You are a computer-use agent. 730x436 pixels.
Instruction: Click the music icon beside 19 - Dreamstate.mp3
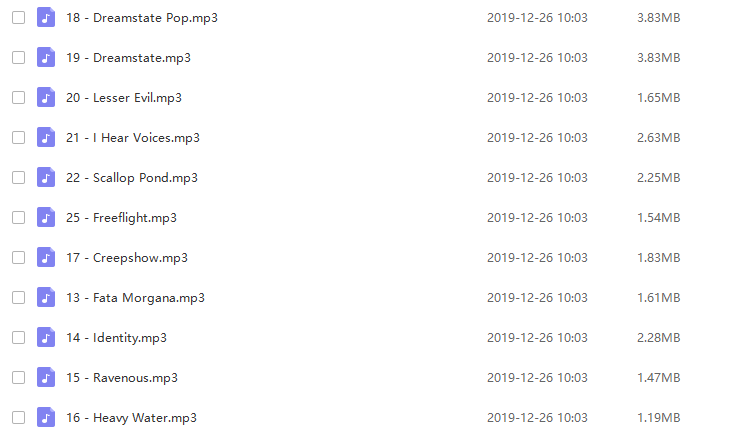coord(46,58)
